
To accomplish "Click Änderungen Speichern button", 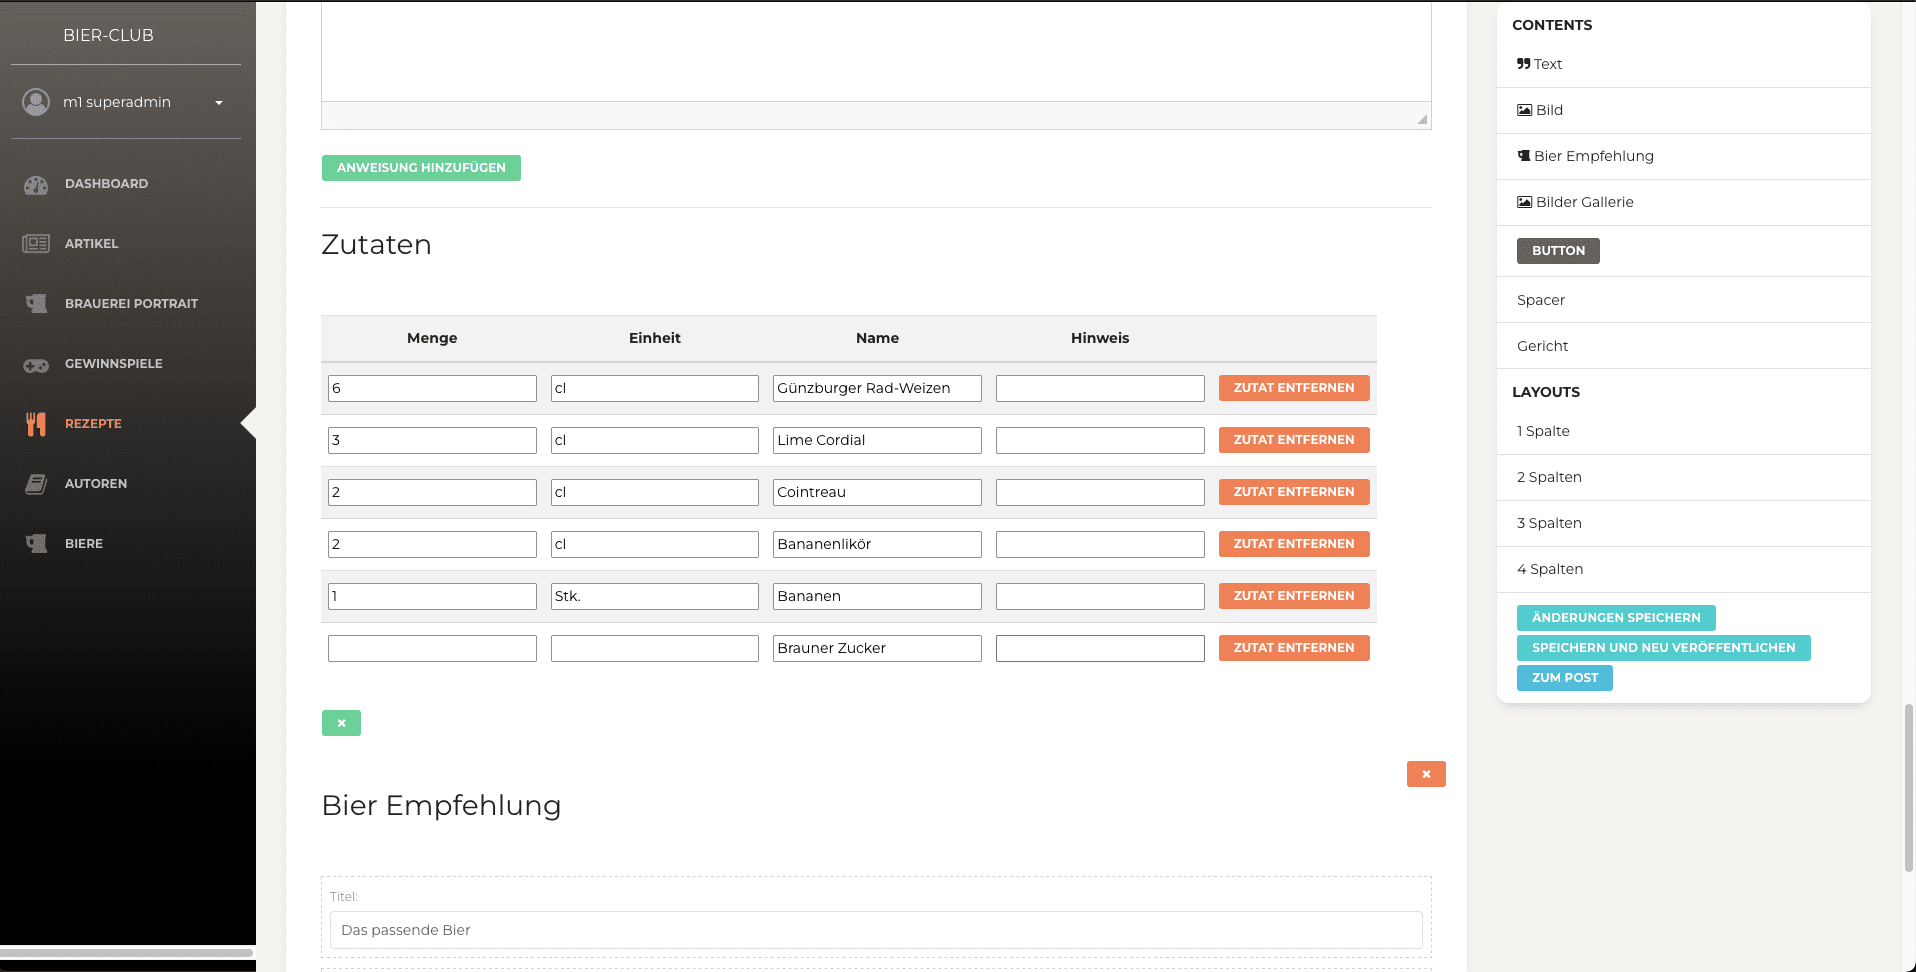I will 1615,618.
